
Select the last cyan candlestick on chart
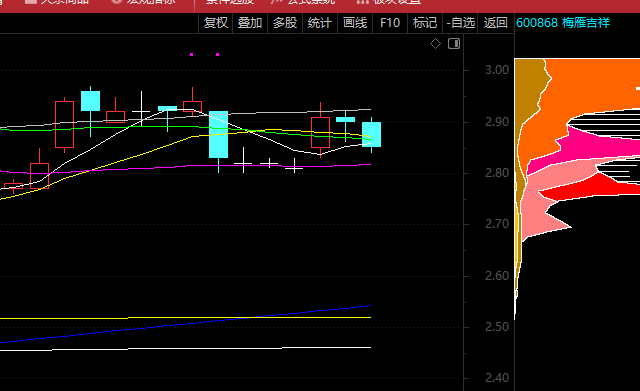371,134
